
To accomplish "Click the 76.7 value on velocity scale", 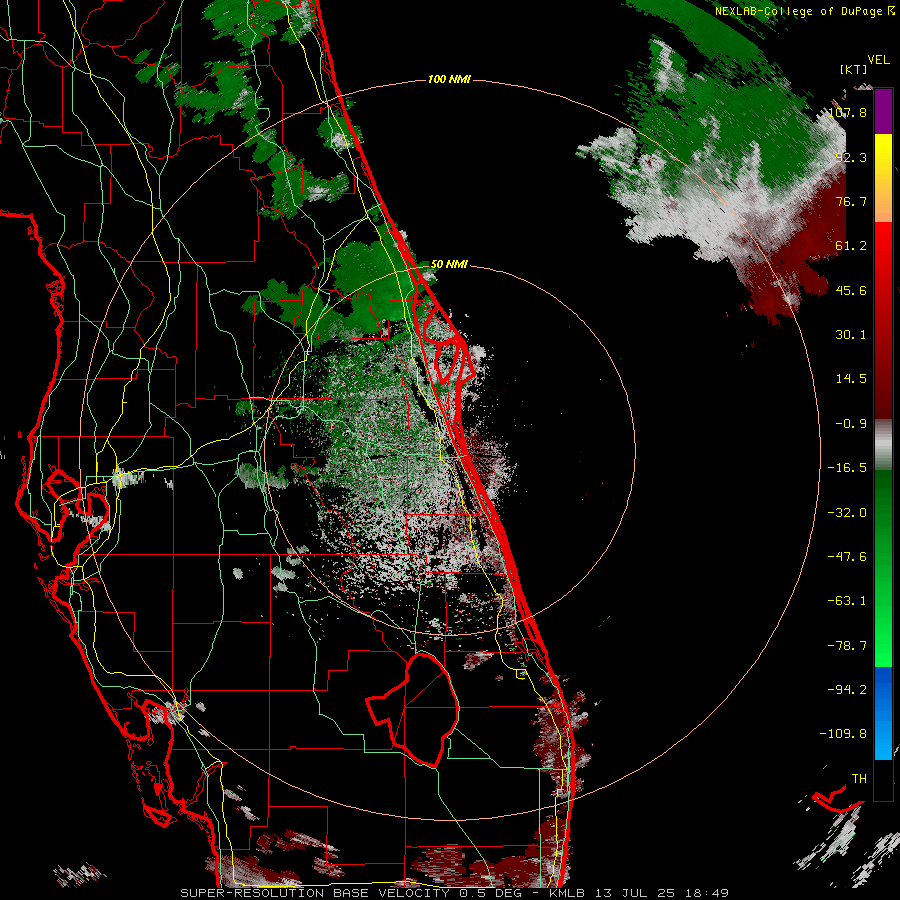I will coord(851,201).
